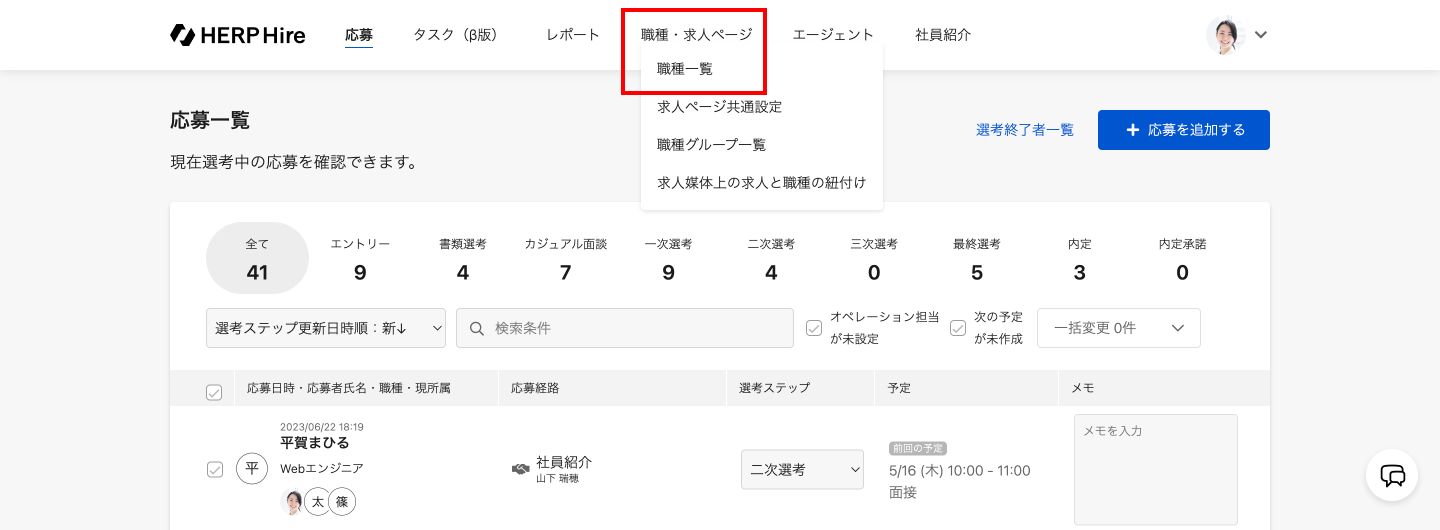Filter by the カジュアル面談 stage count
The height and width of the screenshot is (530, 1440).
pos(565,258)
